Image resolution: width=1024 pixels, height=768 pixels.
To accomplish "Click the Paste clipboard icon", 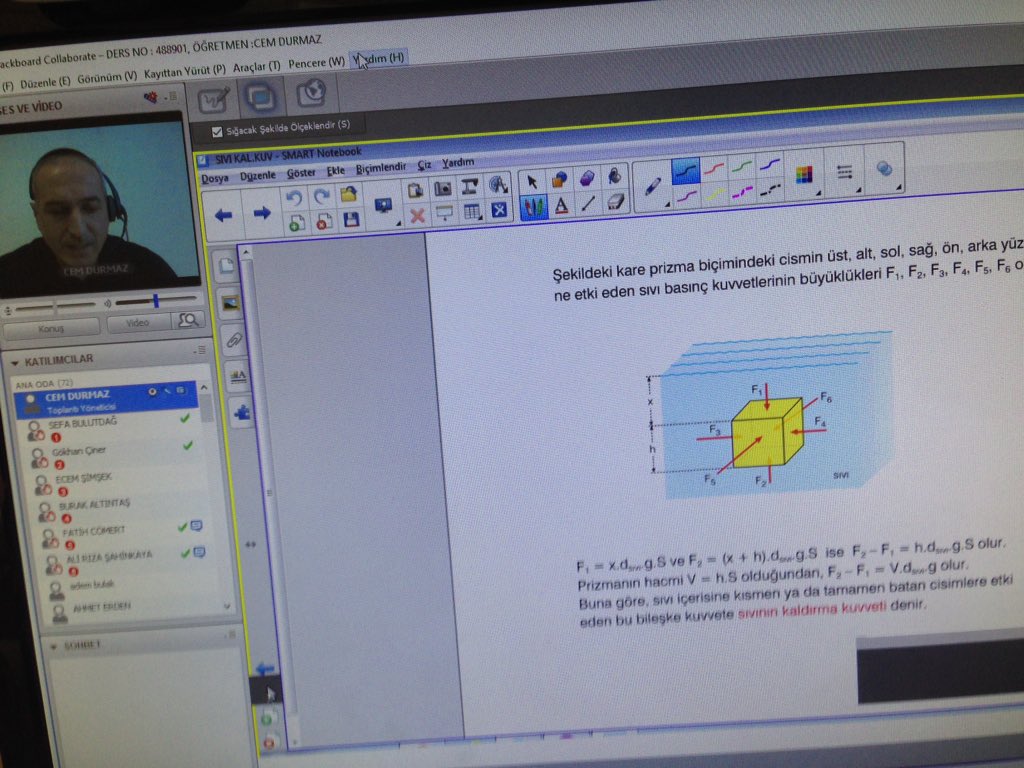I will [x=415, y=190].
